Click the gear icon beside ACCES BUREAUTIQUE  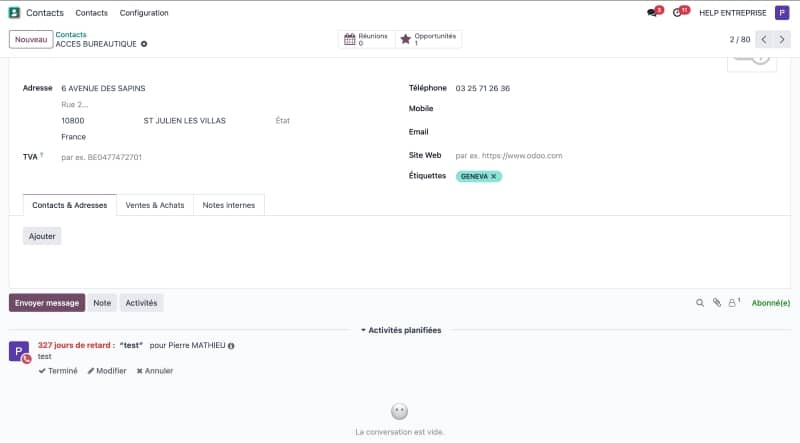(x=144, y=44)
